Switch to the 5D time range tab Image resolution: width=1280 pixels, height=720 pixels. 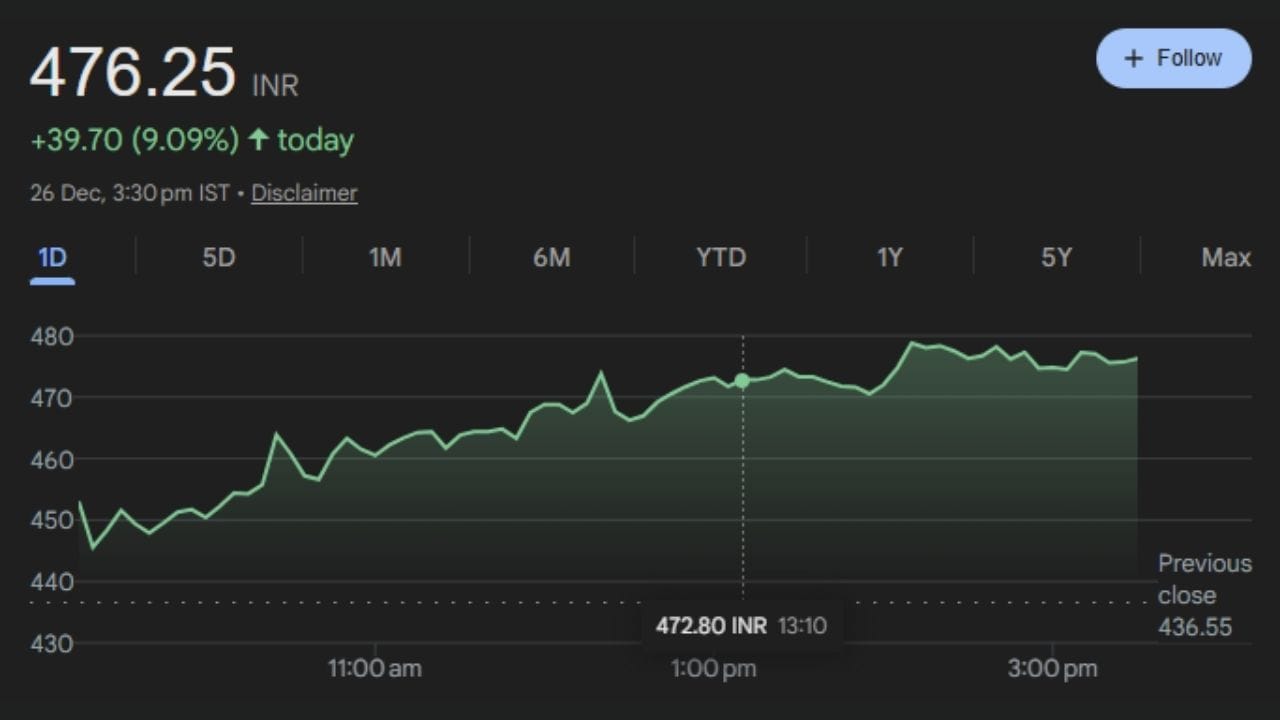click(x=218, y=258)
